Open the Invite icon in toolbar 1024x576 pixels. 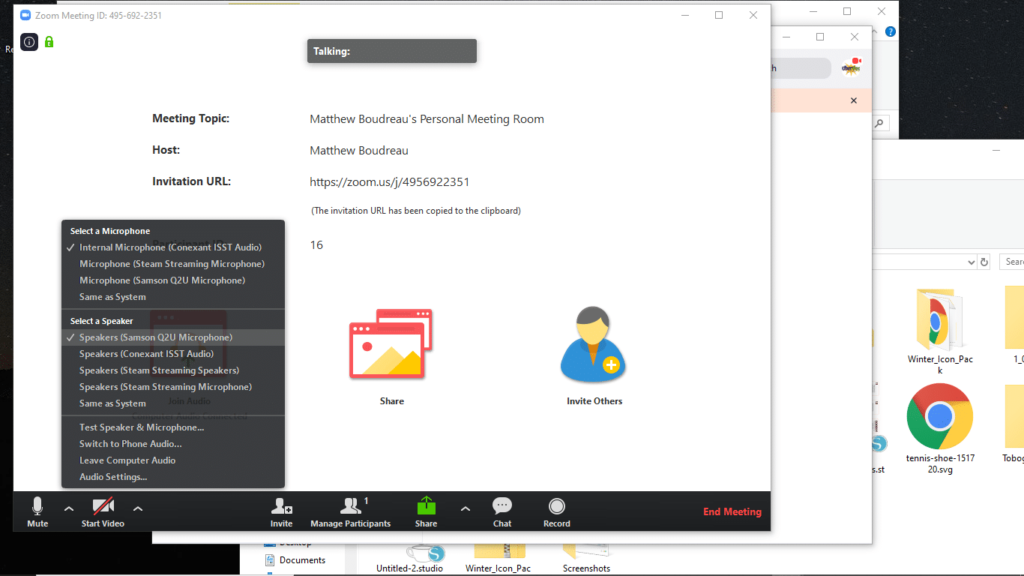282,506
